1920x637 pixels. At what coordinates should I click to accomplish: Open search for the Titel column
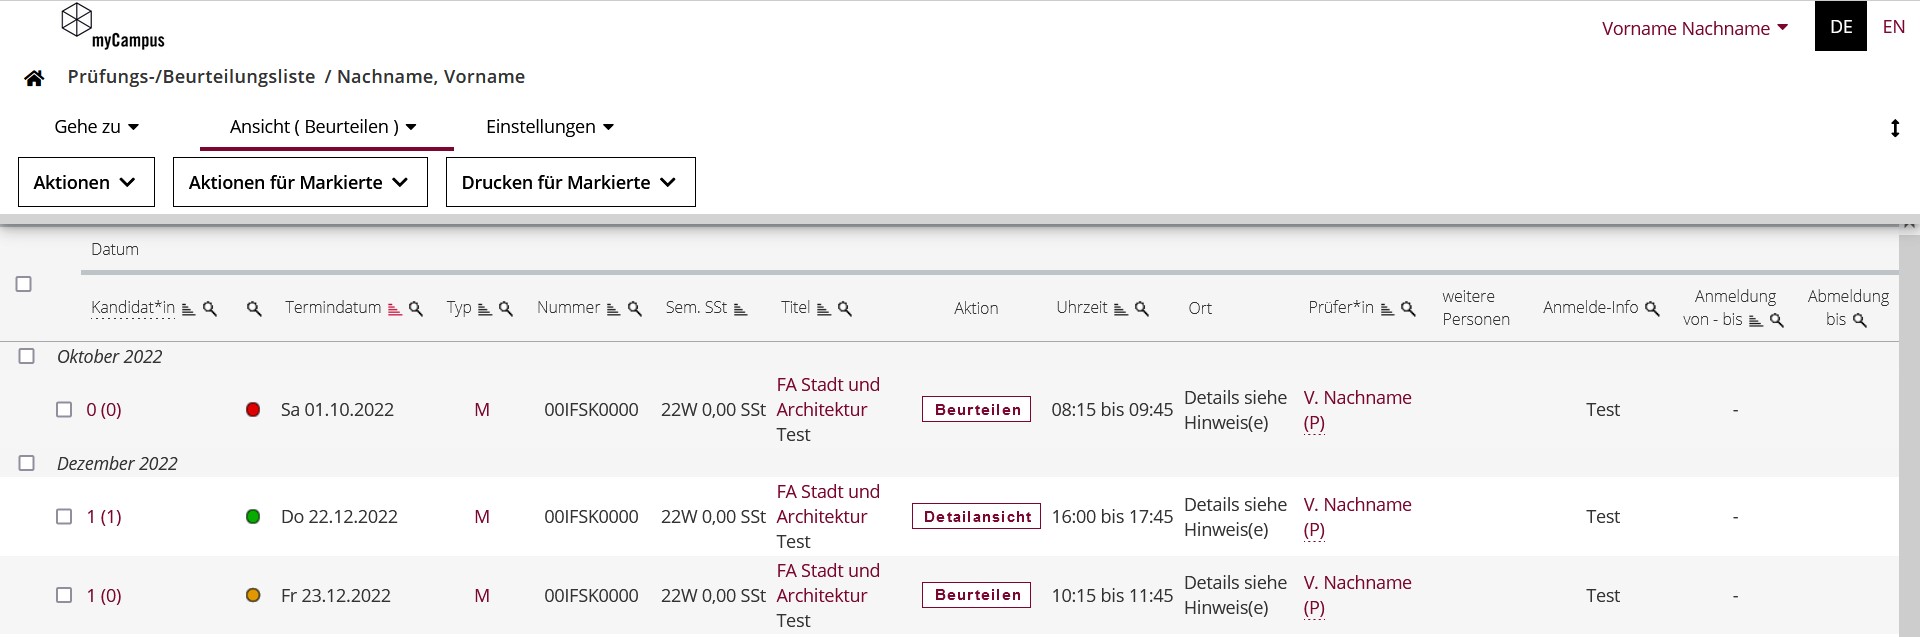(845, 309)
